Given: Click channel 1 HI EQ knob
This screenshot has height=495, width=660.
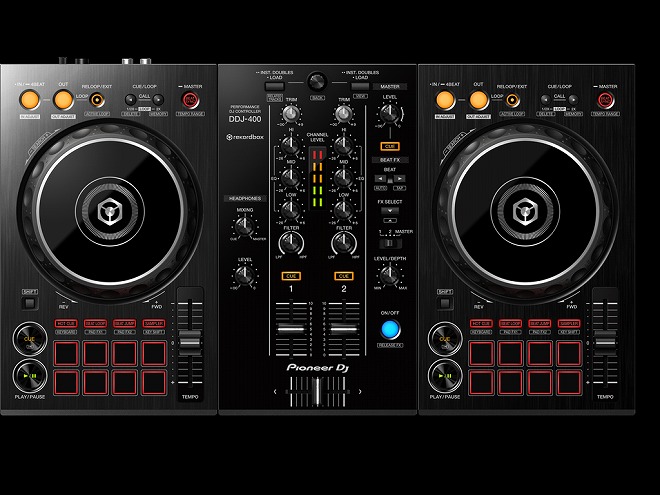Looking at the screenshot, I should point(290,146).
